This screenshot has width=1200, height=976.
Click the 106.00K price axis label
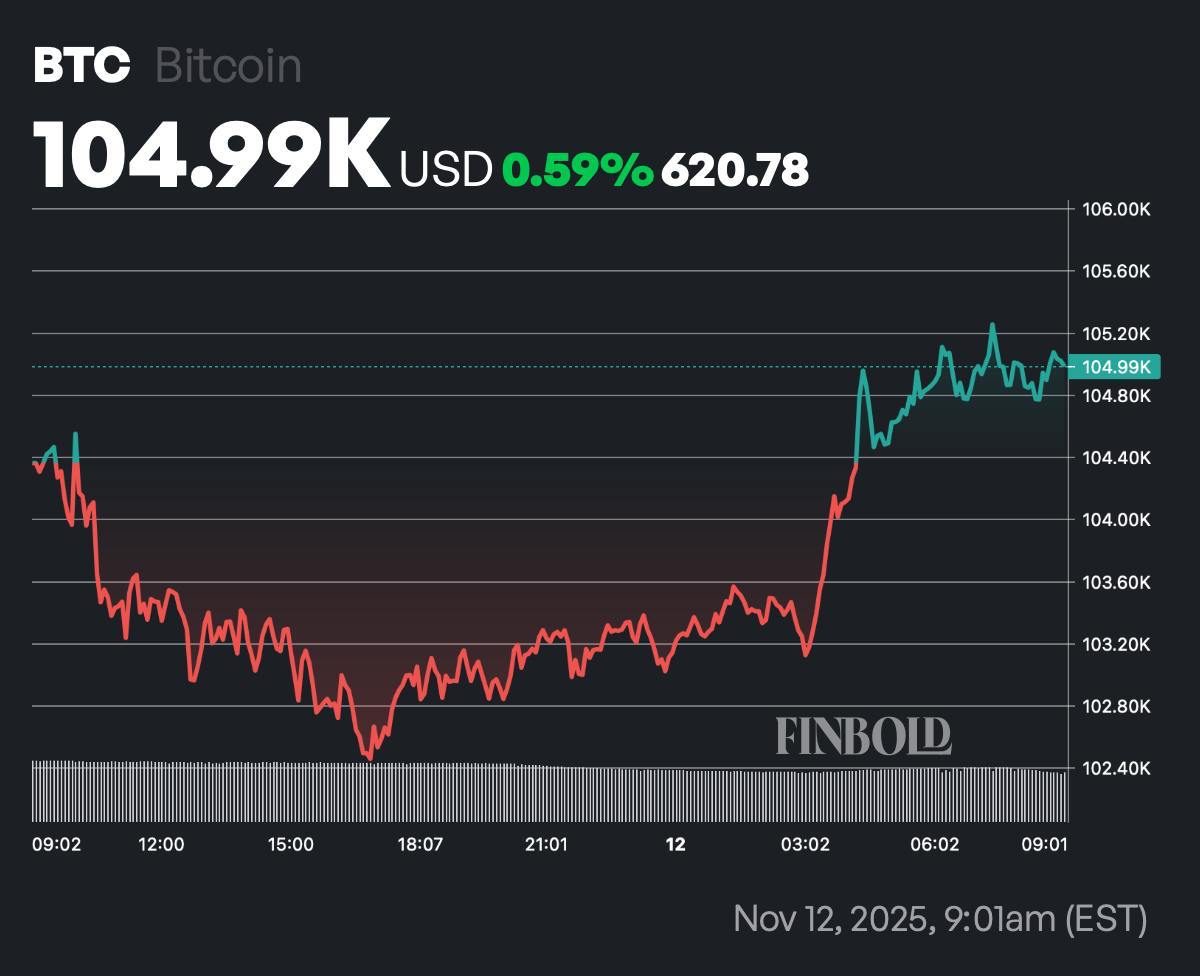point(1116,210)
